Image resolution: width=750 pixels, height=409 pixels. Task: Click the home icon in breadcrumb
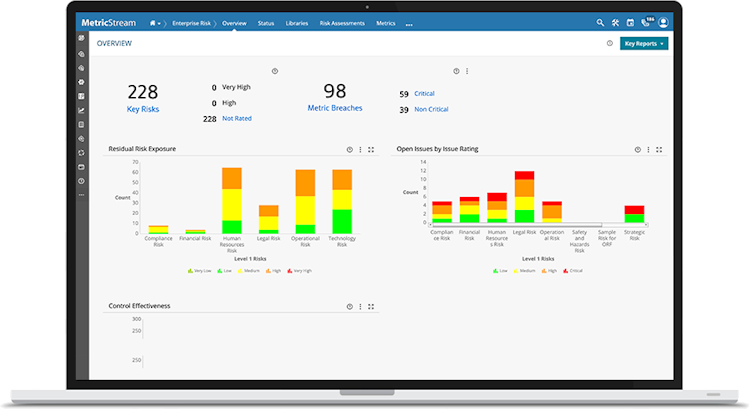click(153, 23)
